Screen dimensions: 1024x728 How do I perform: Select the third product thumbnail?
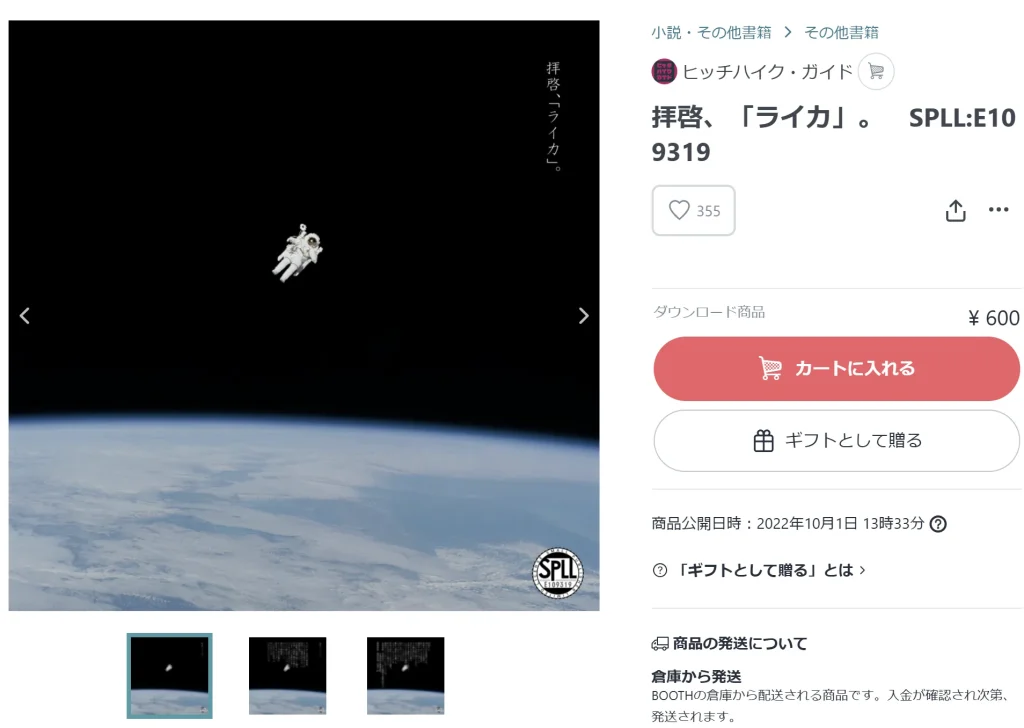click(x=406, y=676)
